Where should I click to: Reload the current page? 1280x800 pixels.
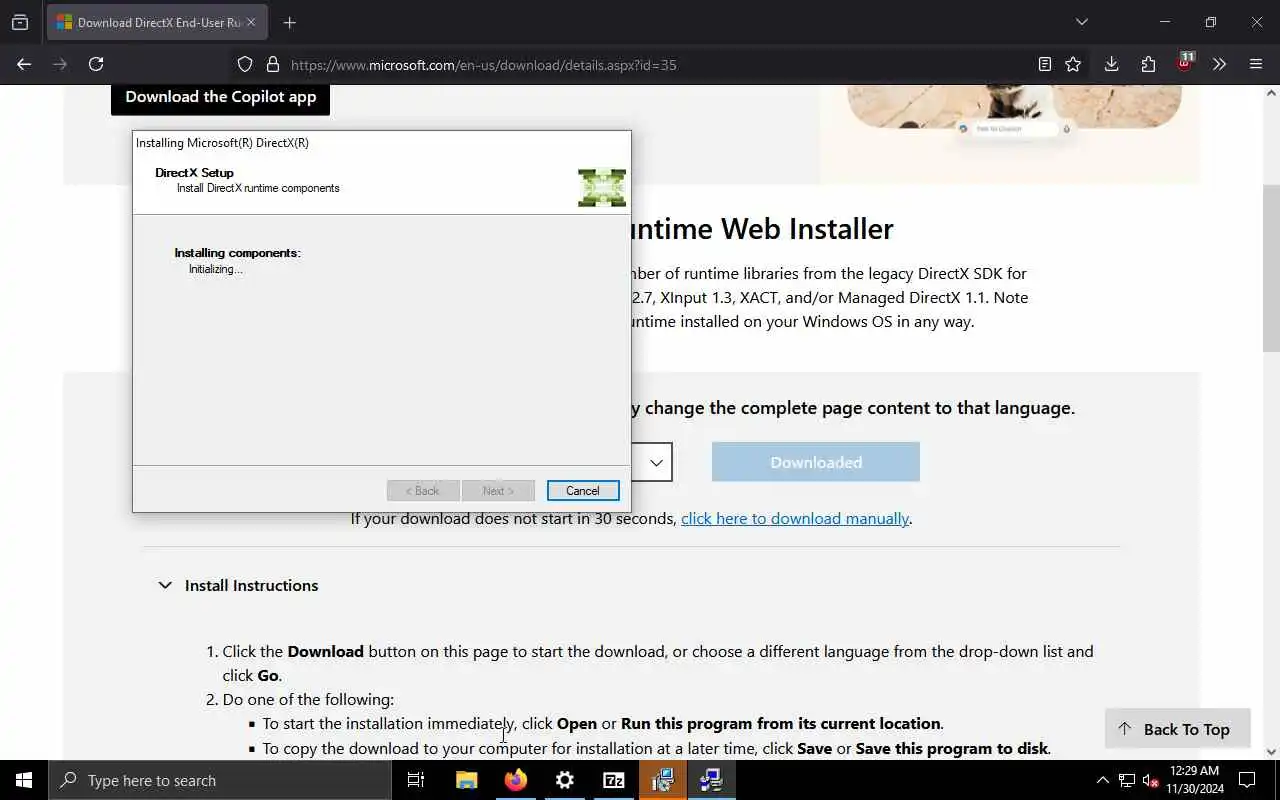(96, 64)
